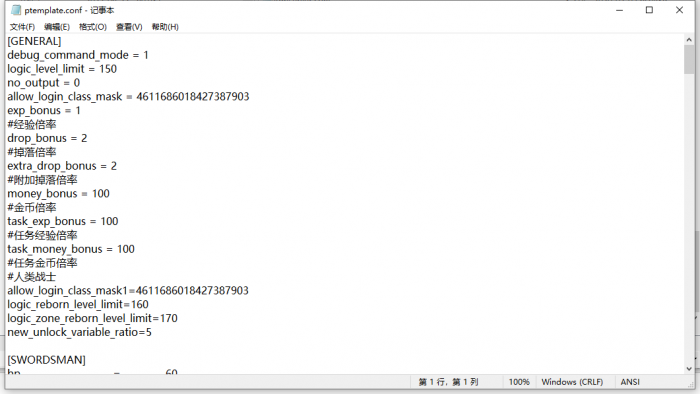700x394 pixels.
Task: Open the 编辑(E) menu
Action: (57, 27)
